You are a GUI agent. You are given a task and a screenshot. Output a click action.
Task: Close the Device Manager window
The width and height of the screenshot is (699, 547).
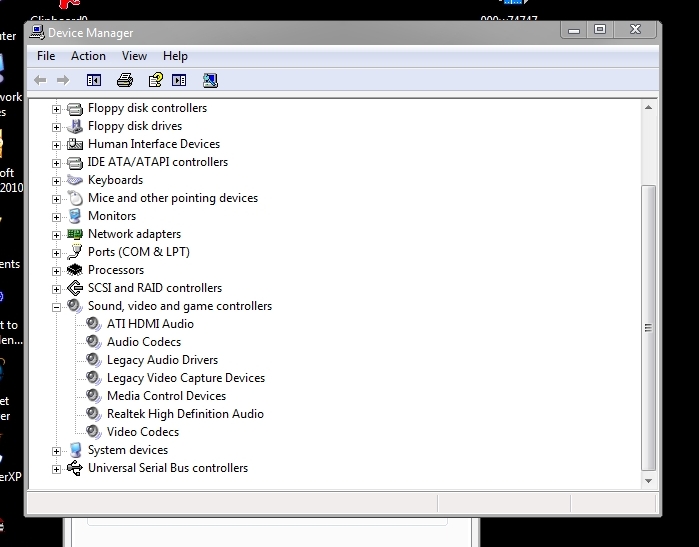tap(635, 30)
